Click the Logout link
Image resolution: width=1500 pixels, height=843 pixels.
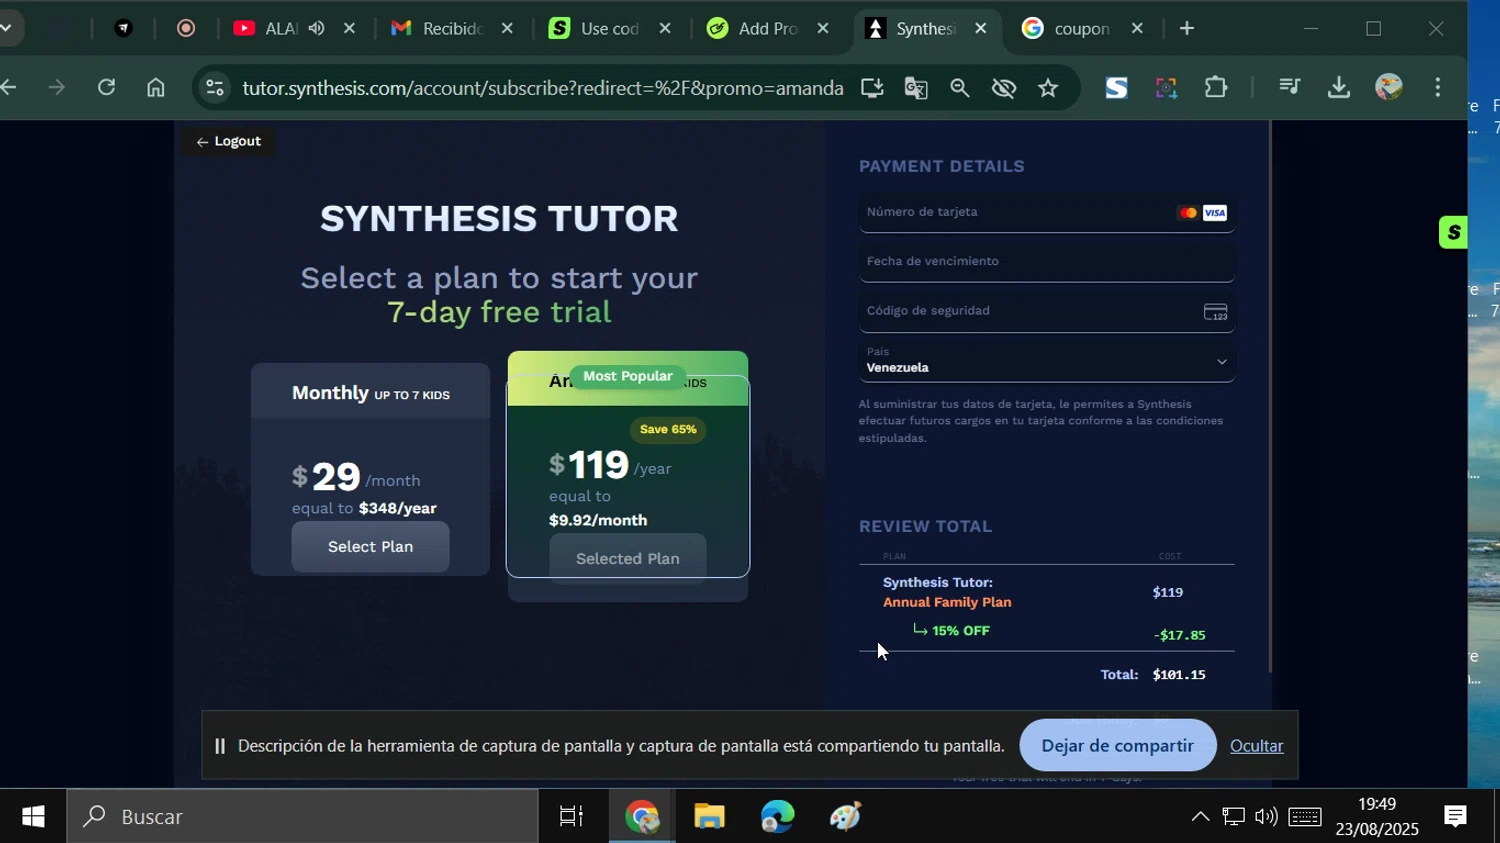pyautogui.click(x=228, y=141)
